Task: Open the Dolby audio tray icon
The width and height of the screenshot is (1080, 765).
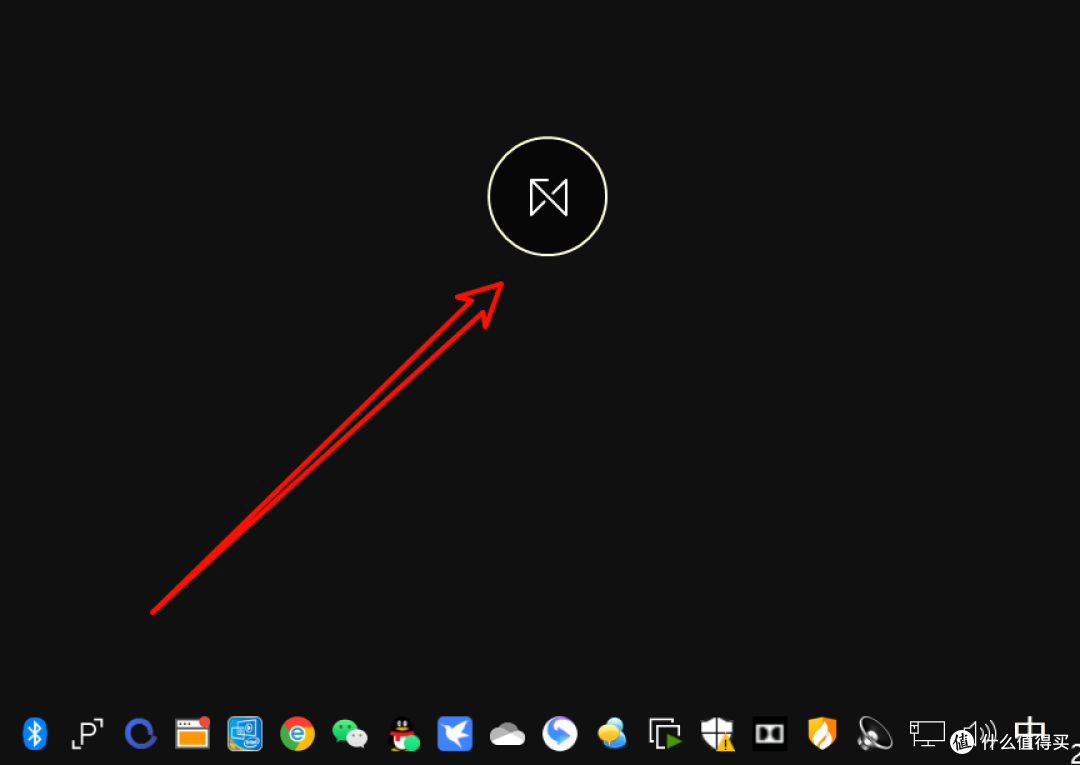Action: tap(769, 734)
